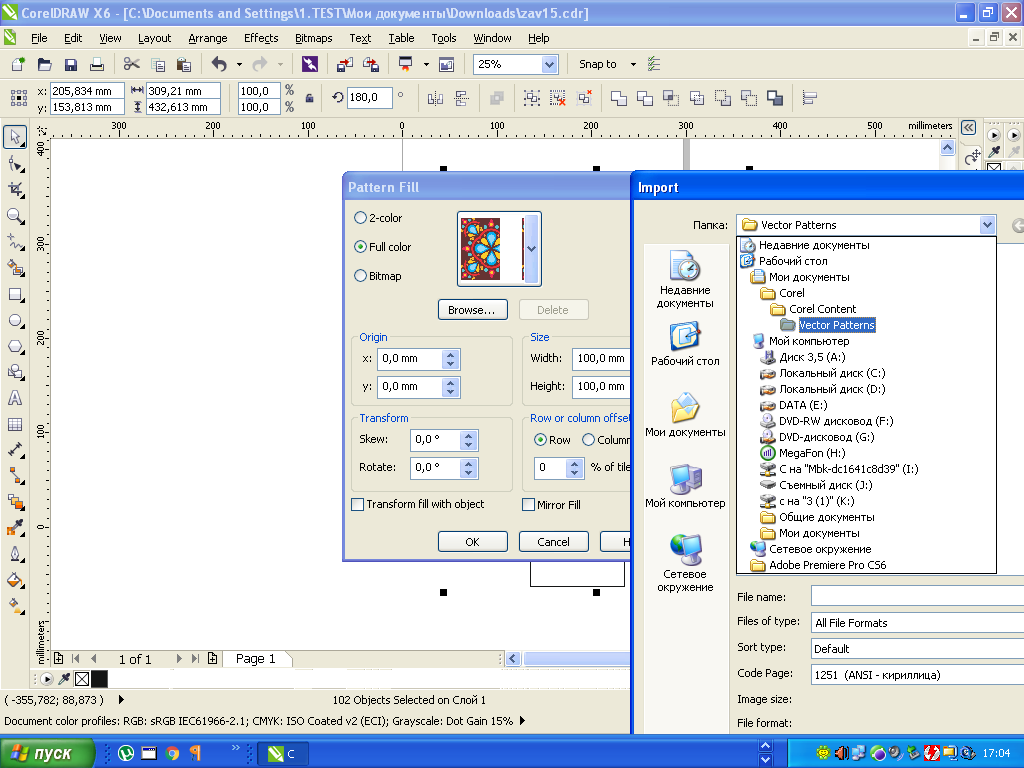This screenshot has height=768, width=1024.
Task: Click the Save toolbar icon
Action: (x=71, y=64)
